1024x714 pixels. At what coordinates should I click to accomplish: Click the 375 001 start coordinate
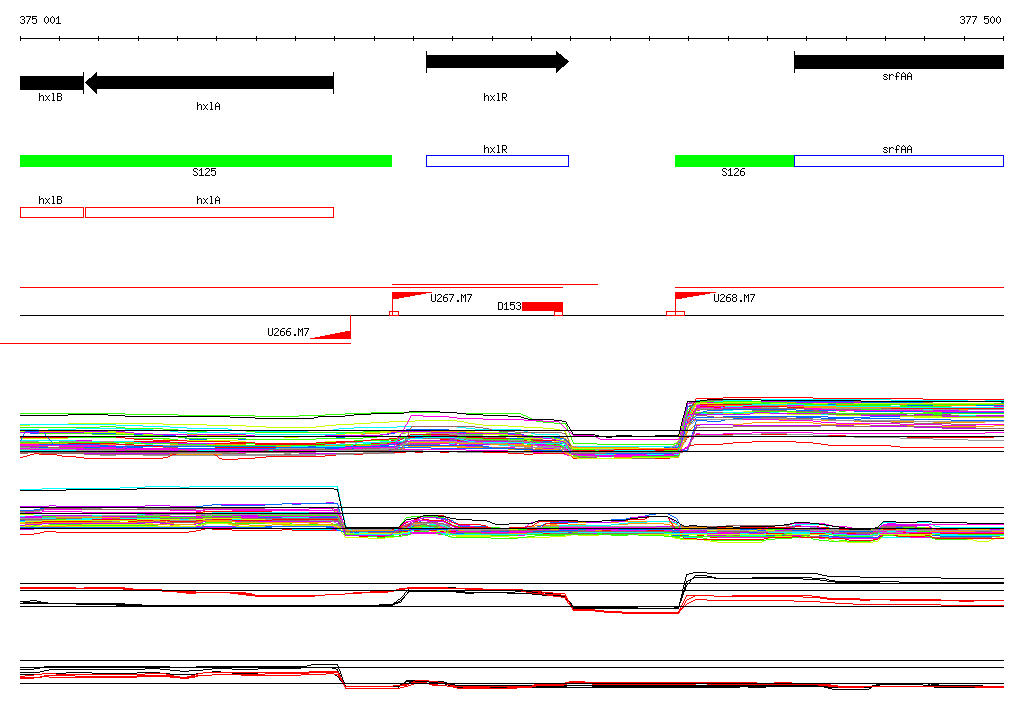(40, 20)
